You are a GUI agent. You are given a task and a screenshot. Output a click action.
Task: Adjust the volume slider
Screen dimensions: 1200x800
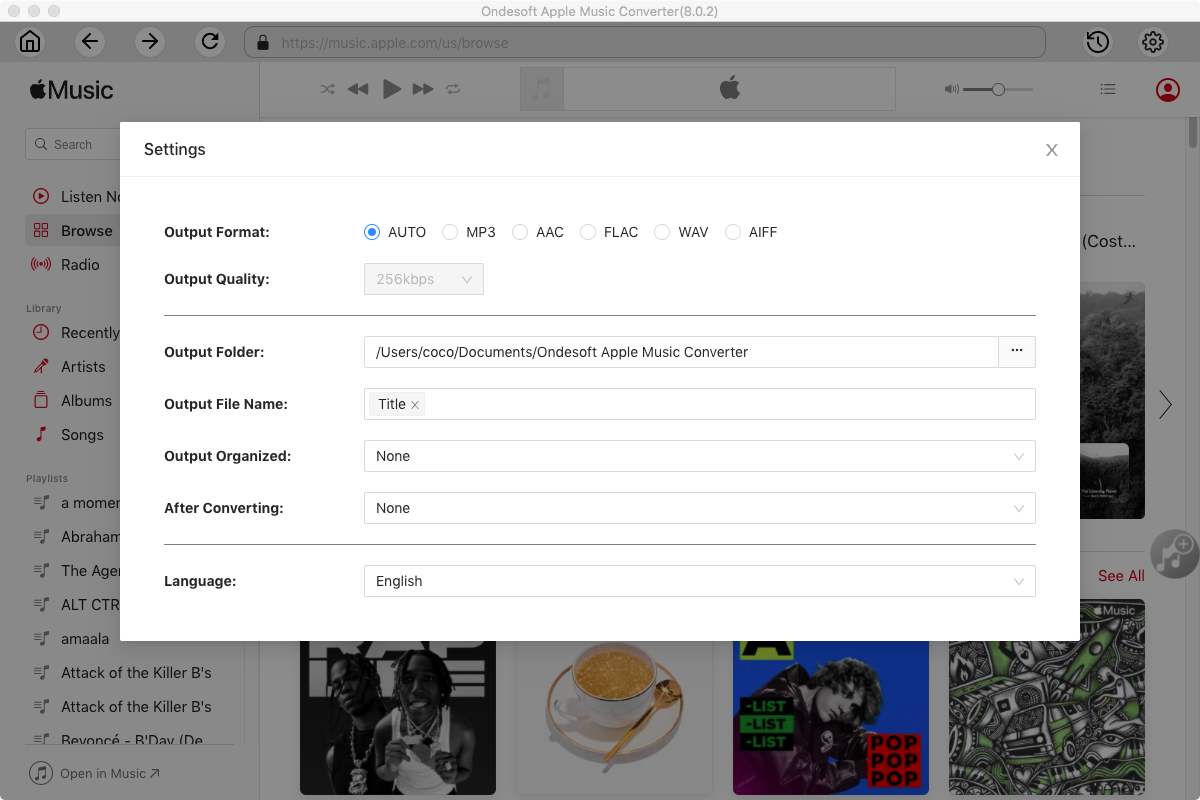click(998, 89)
